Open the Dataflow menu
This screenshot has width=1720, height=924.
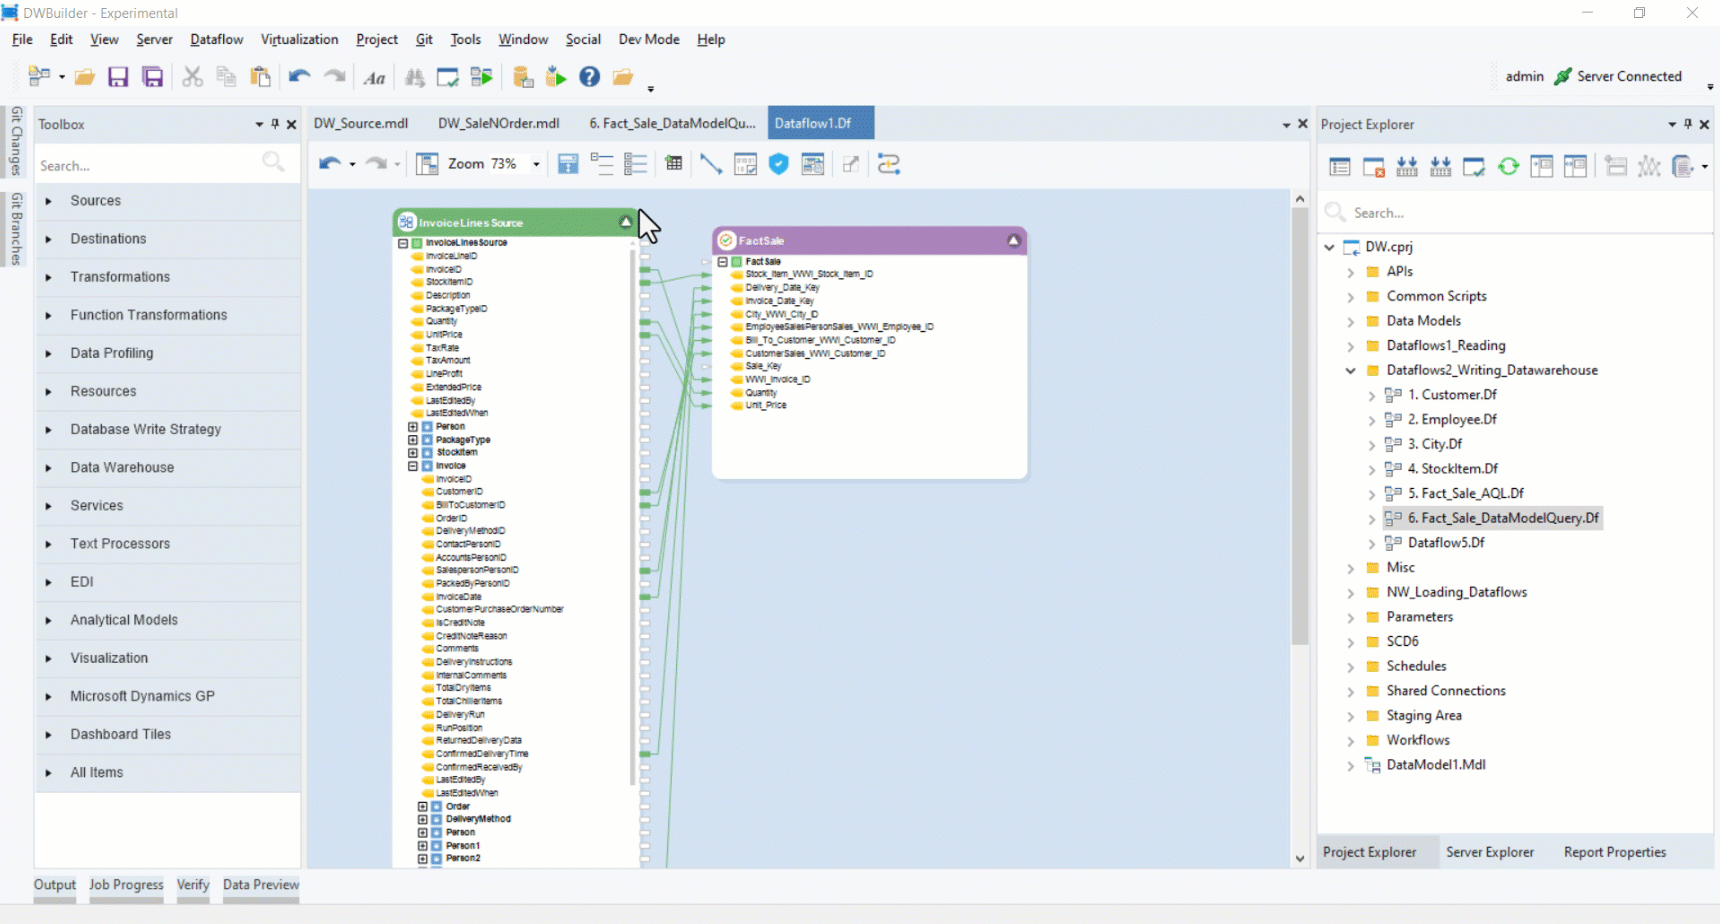pyautogui.click(x=216, y=39)
